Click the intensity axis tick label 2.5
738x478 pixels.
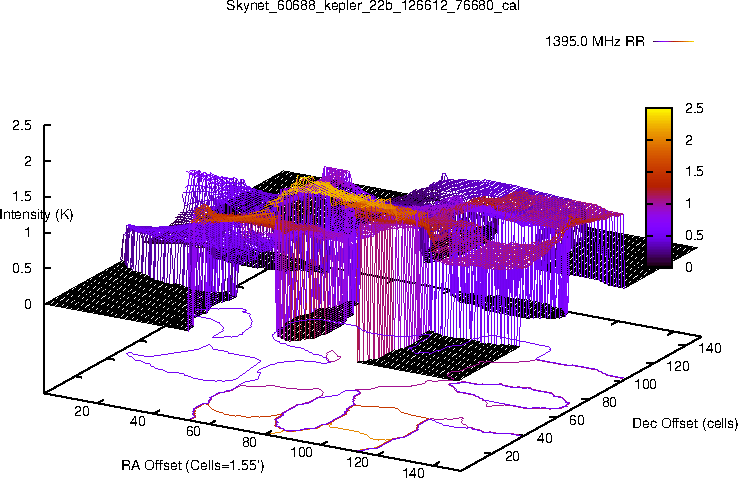(x=23, y=126)
